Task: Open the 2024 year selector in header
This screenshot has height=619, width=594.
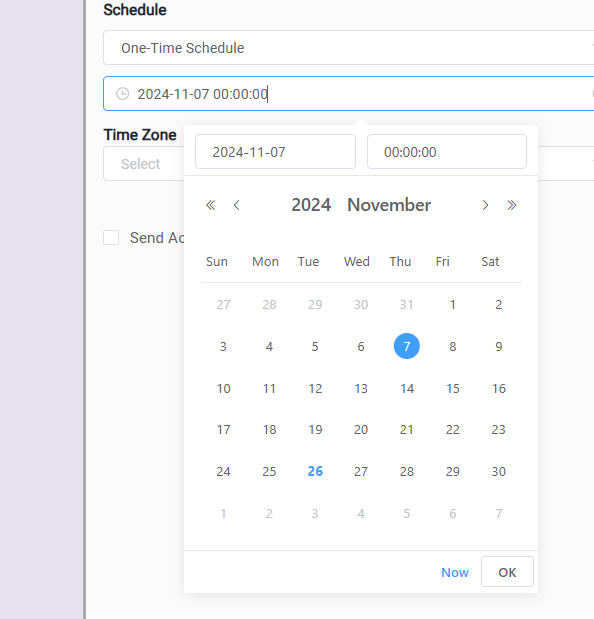Action: coord(311,205)
